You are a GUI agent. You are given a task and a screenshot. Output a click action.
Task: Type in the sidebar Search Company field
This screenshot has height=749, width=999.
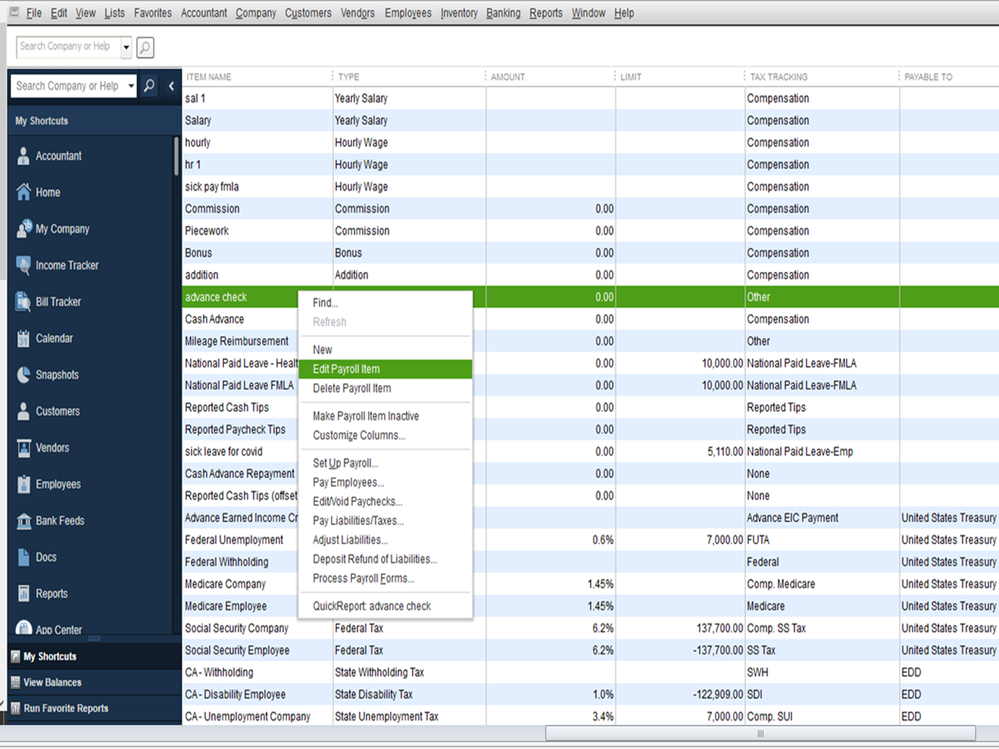click(66, 86)
